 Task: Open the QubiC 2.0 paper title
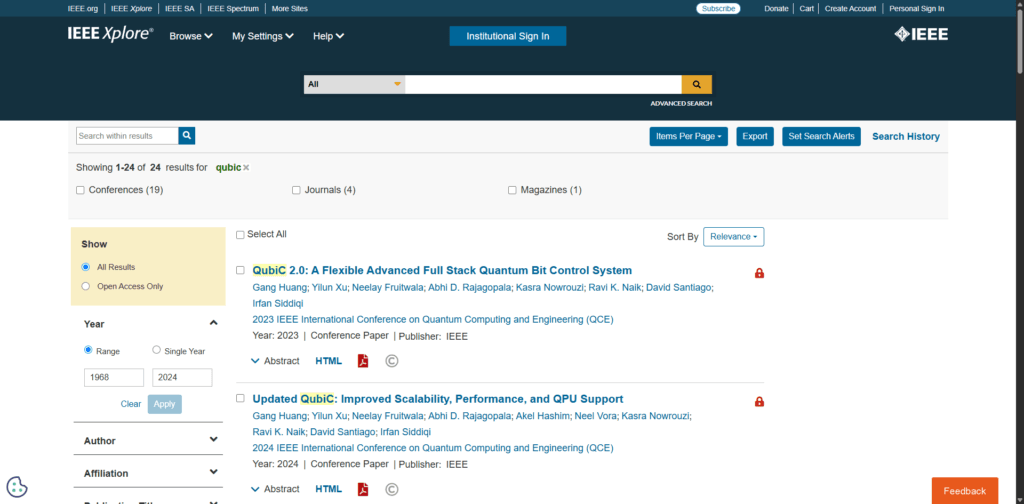point(442,270)
